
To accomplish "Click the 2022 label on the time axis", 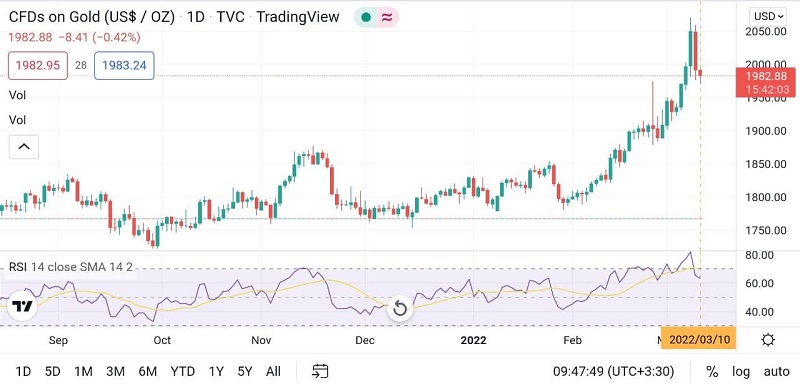I will [473, 340].
